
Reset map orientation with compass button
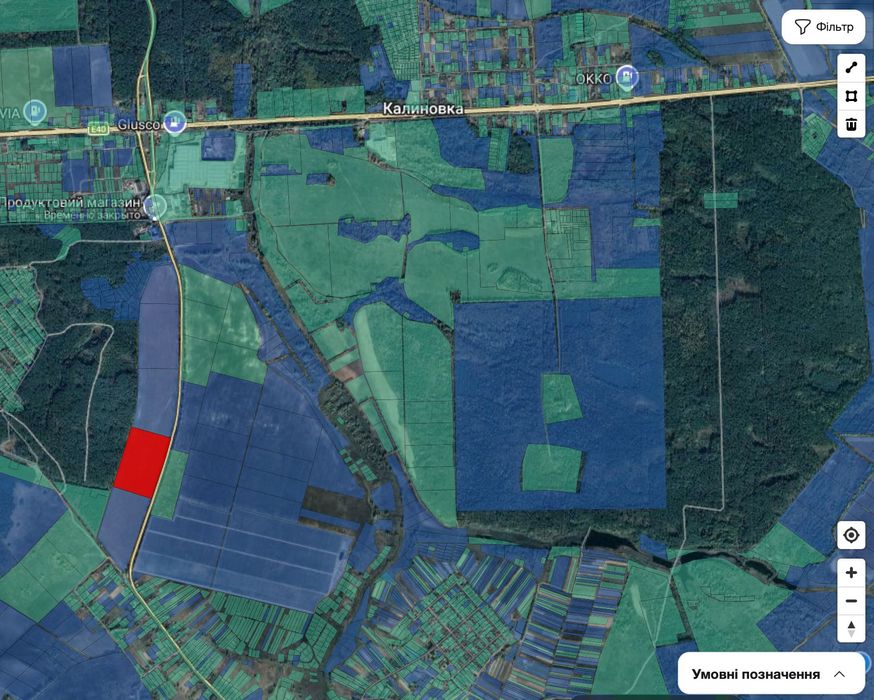[x=851, y=629]
